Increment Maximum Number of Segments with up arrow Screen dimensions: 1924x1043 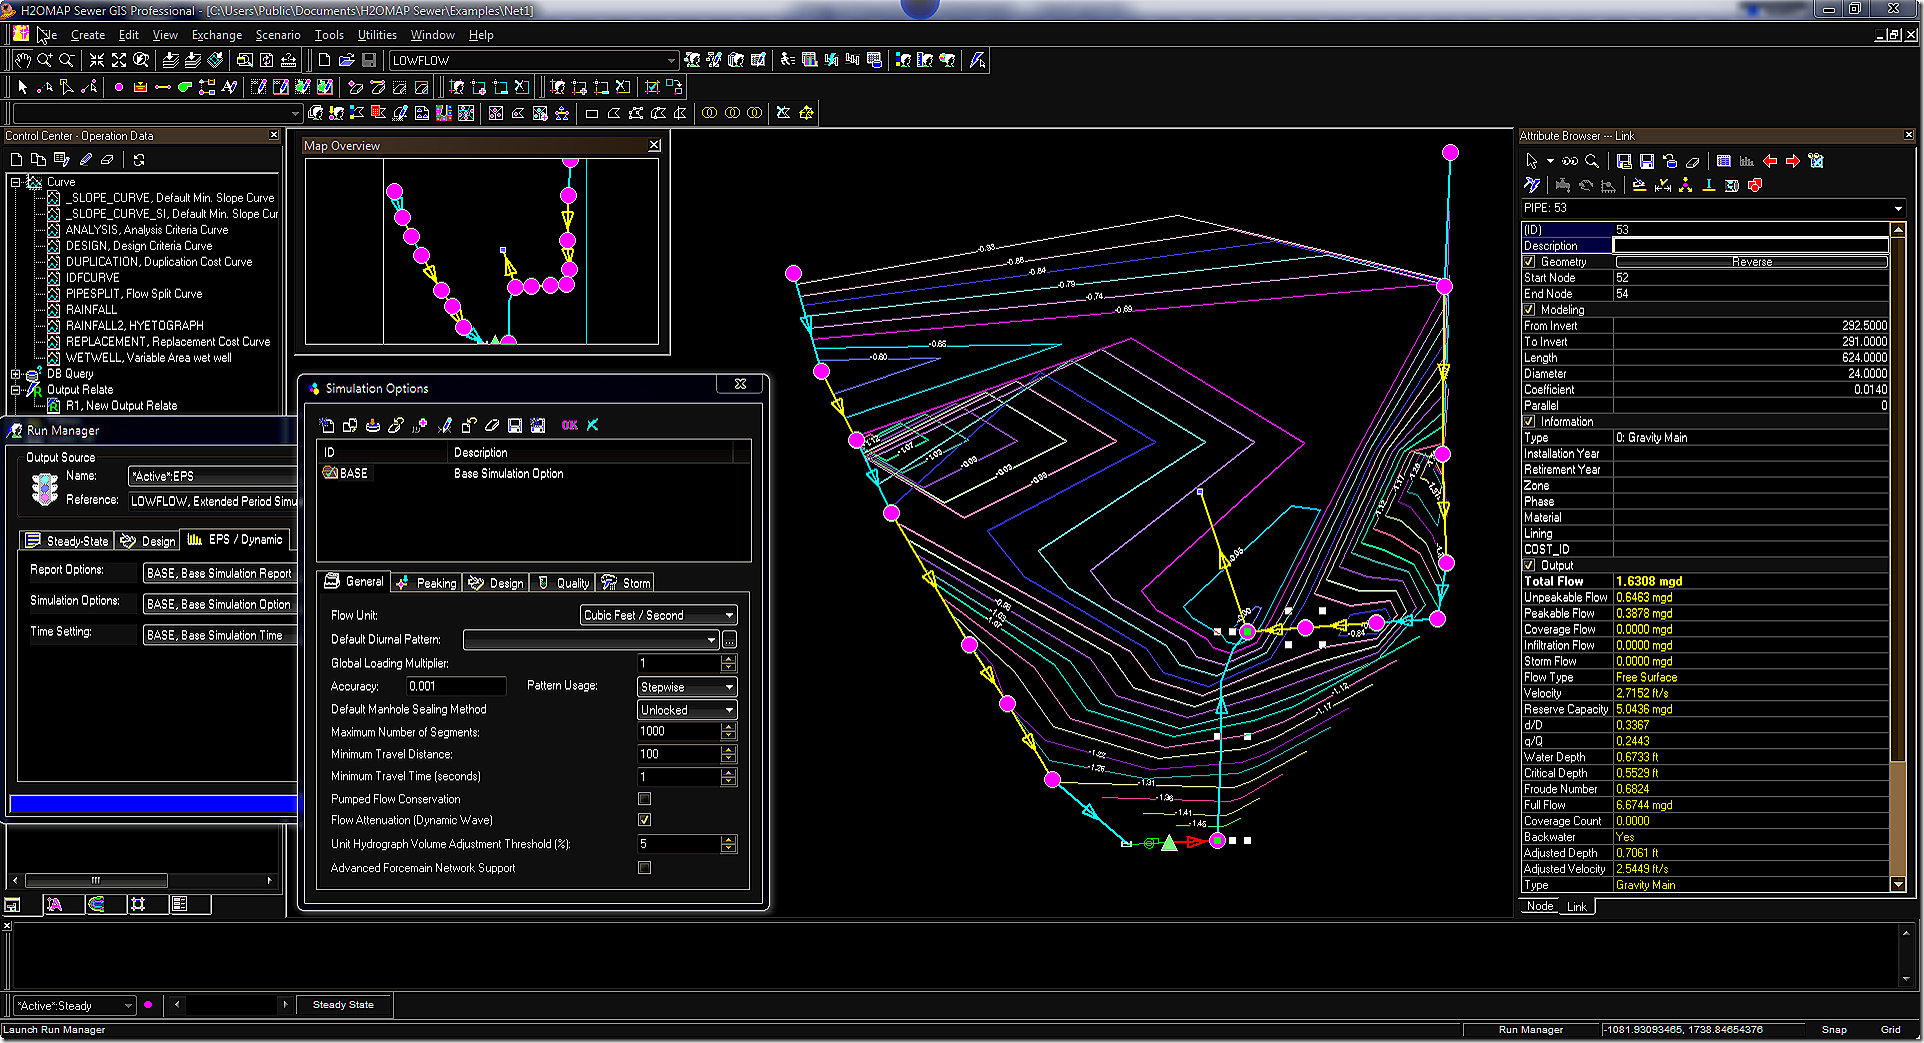pos(729,726)
